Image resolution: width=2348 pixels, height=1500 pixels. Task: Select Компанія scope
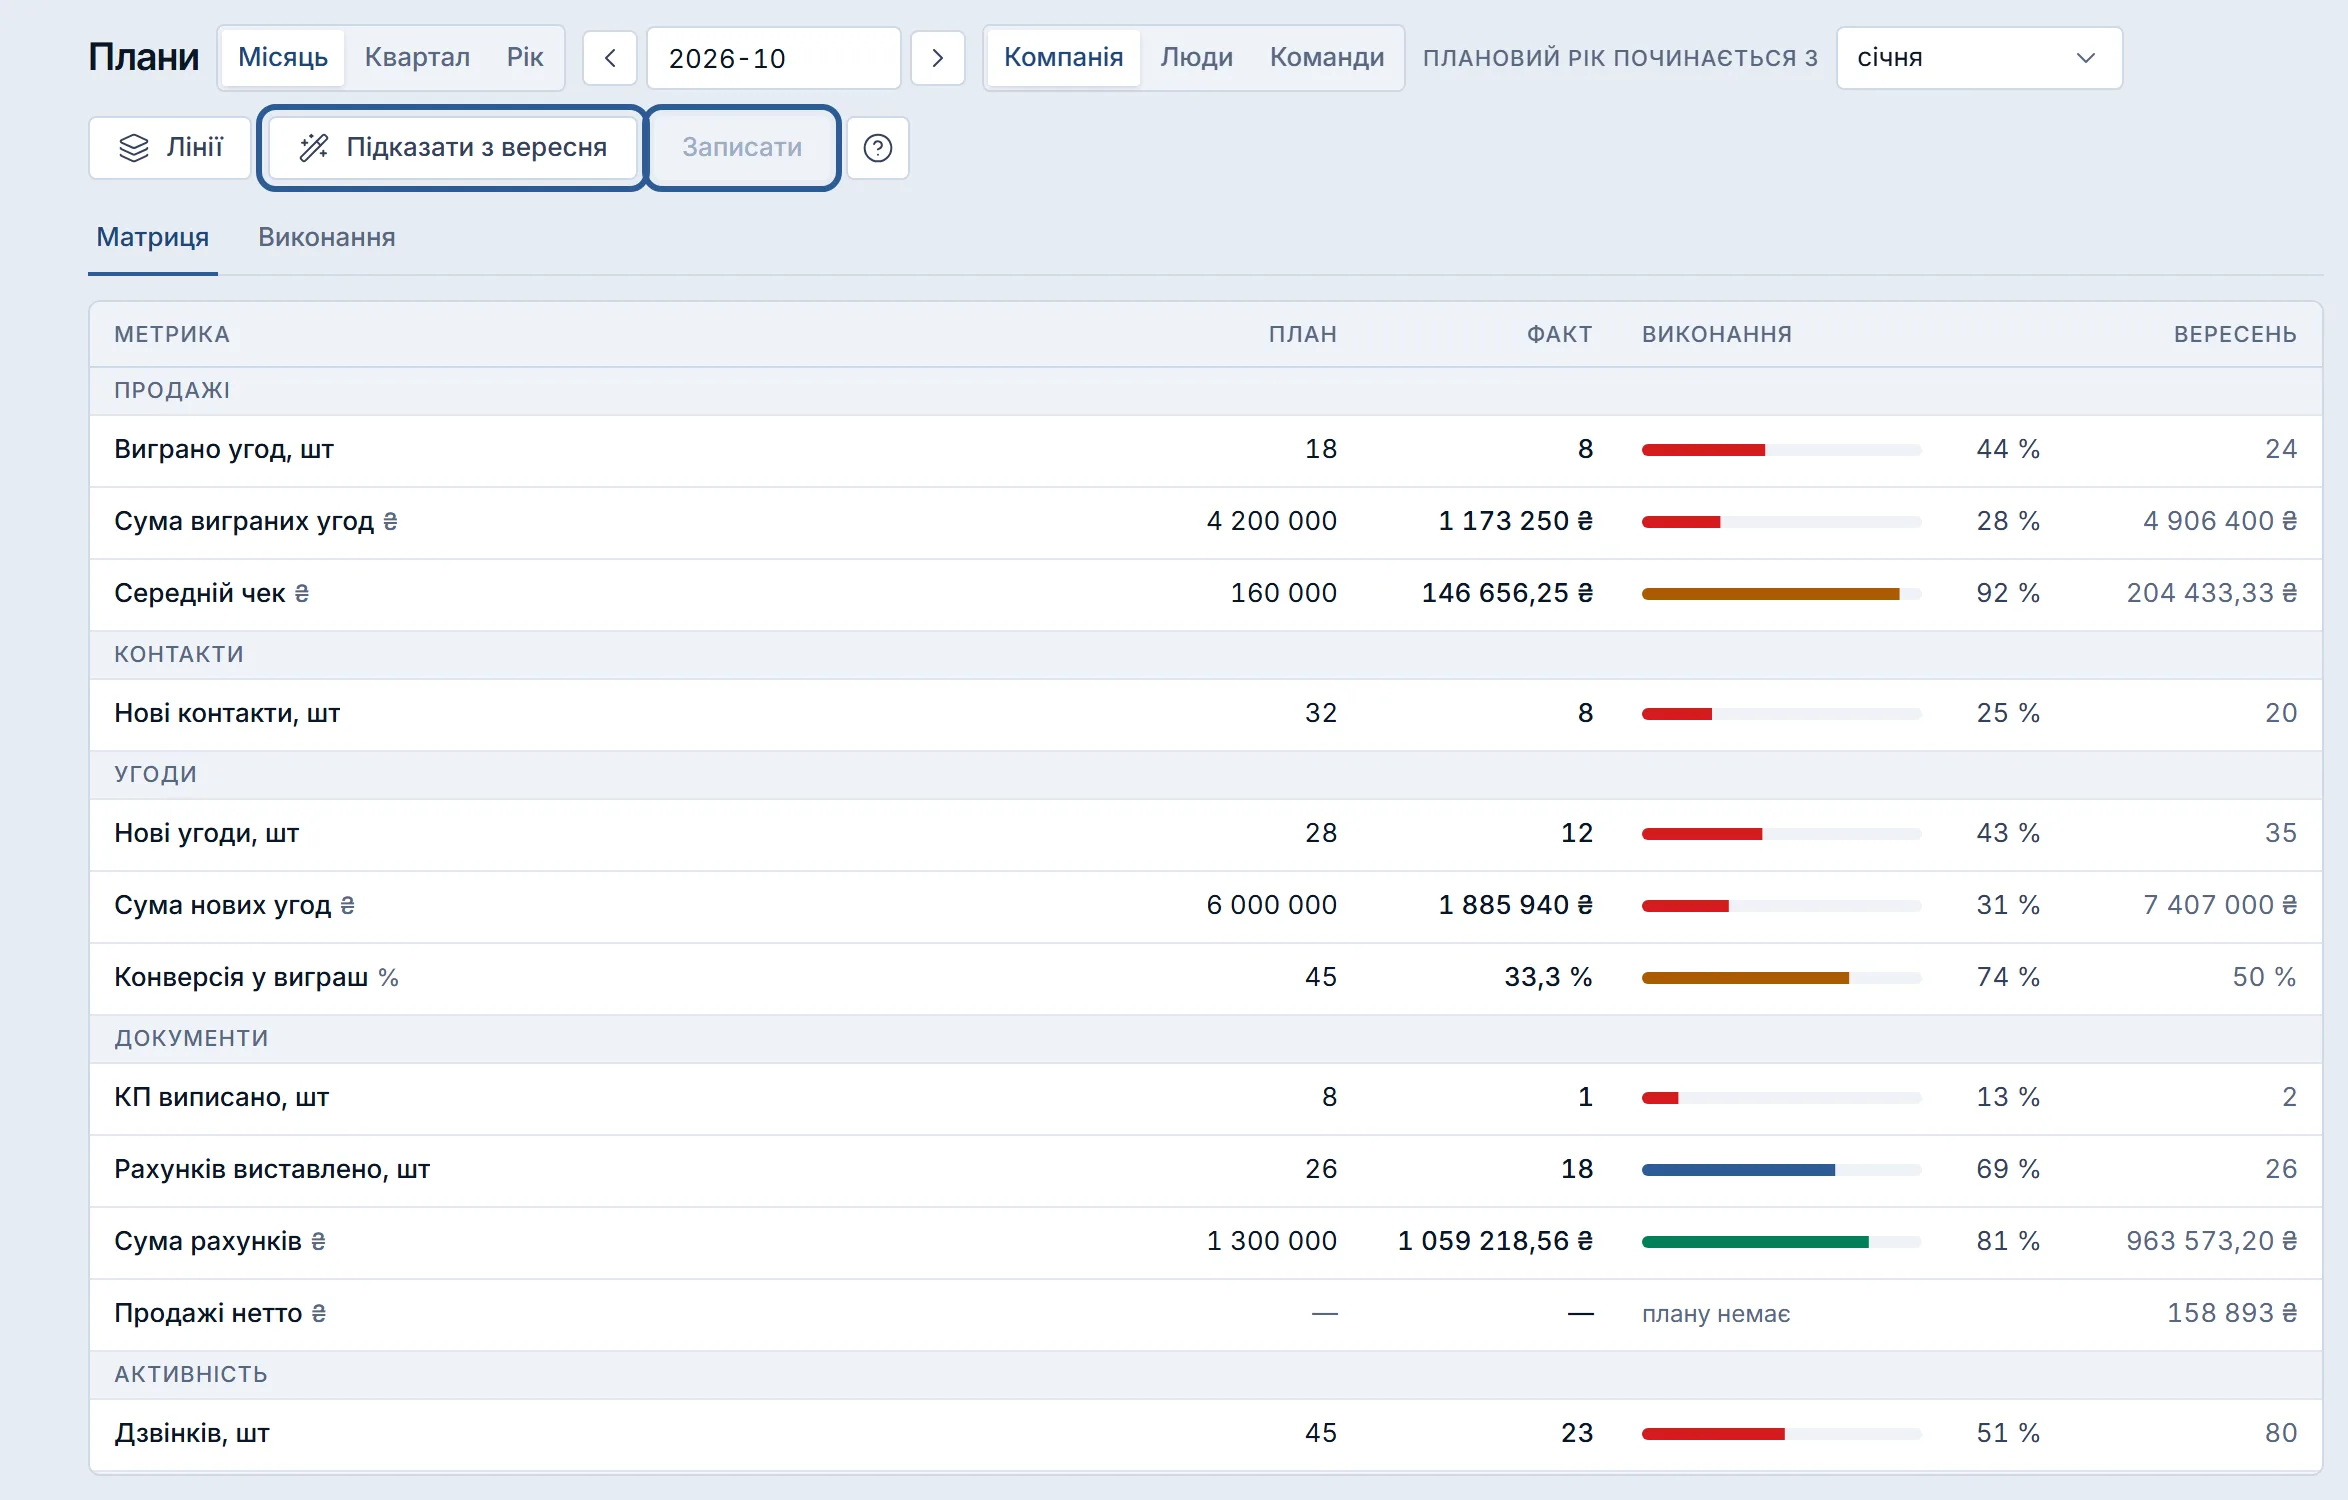click(1063, 57)
